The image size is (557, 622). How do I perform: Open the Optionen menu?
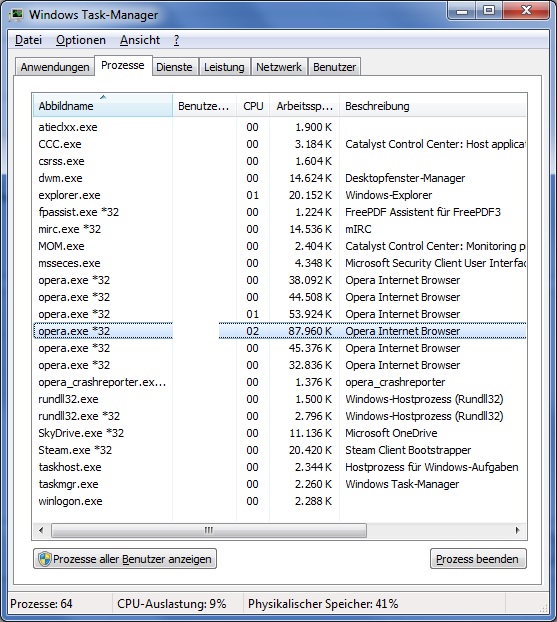click(x=81, y=40)
